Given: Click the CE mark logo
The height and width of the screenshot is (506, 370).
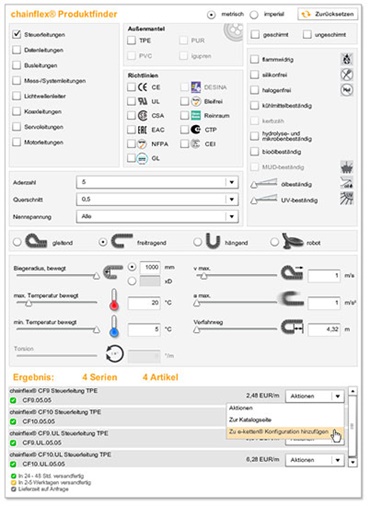Looking at the screenshot, I should click(x=143, y=87).
